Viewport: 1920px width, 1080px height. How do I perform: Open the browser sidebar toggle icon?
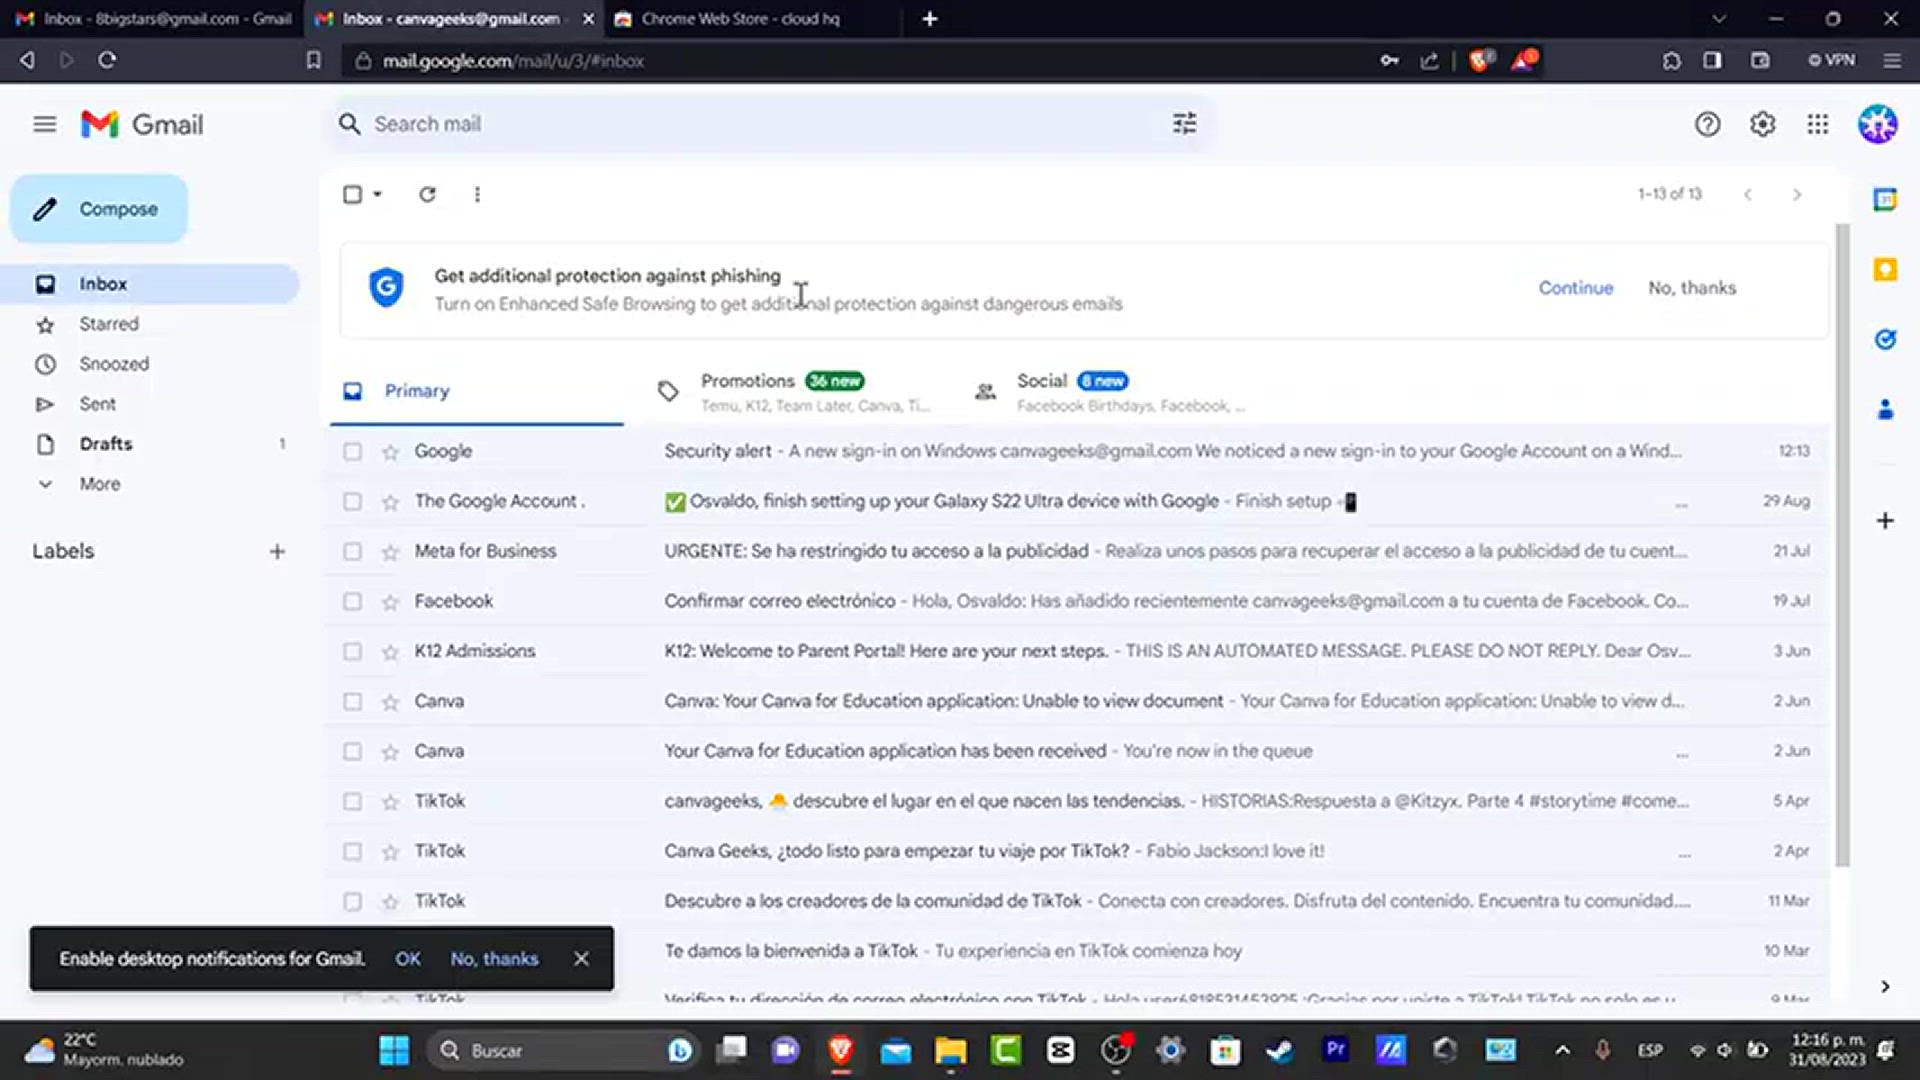1712,60
